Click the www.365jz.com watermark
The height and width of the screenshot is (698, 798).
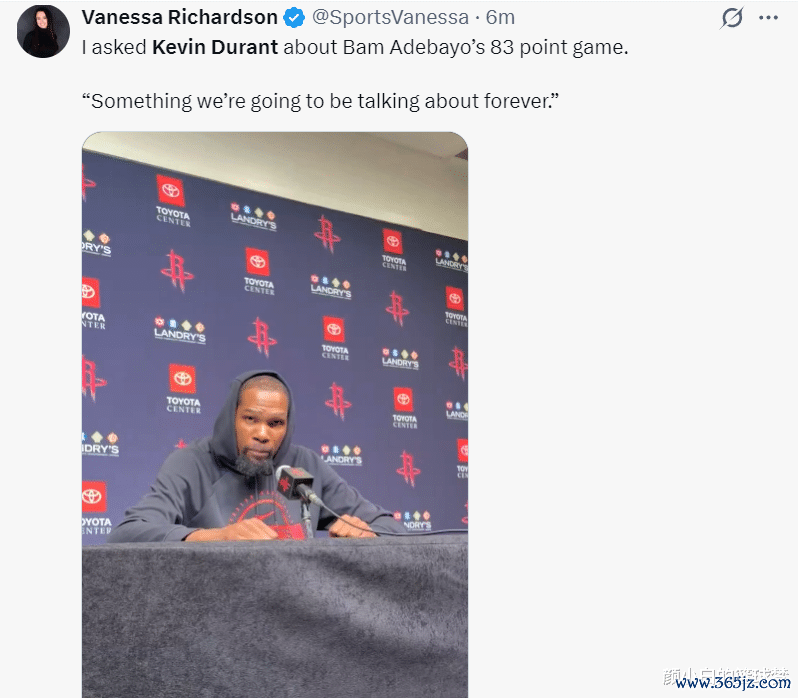732,683
